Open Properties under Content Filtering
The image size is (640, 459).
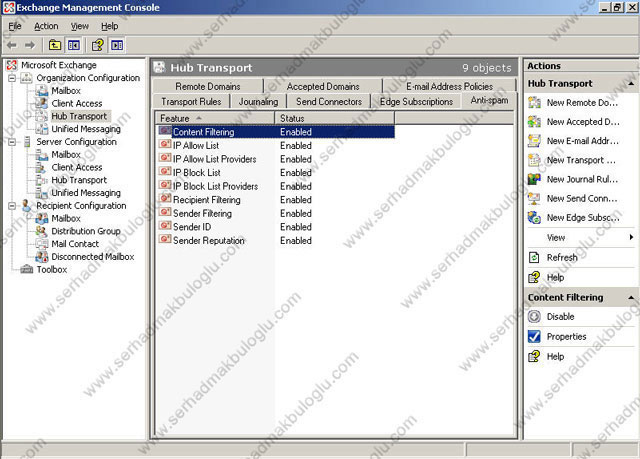point(557,337)
